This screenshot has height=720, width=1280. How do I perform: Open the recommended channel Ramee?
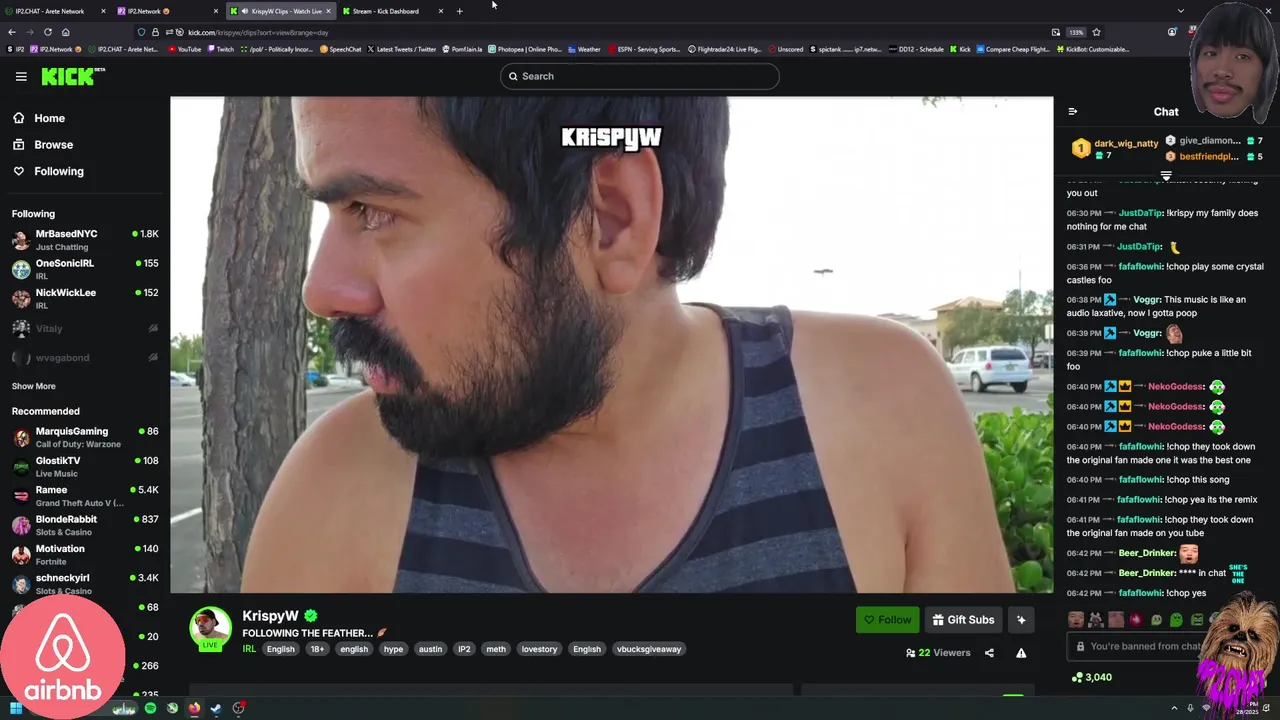(x=85, y=496)
